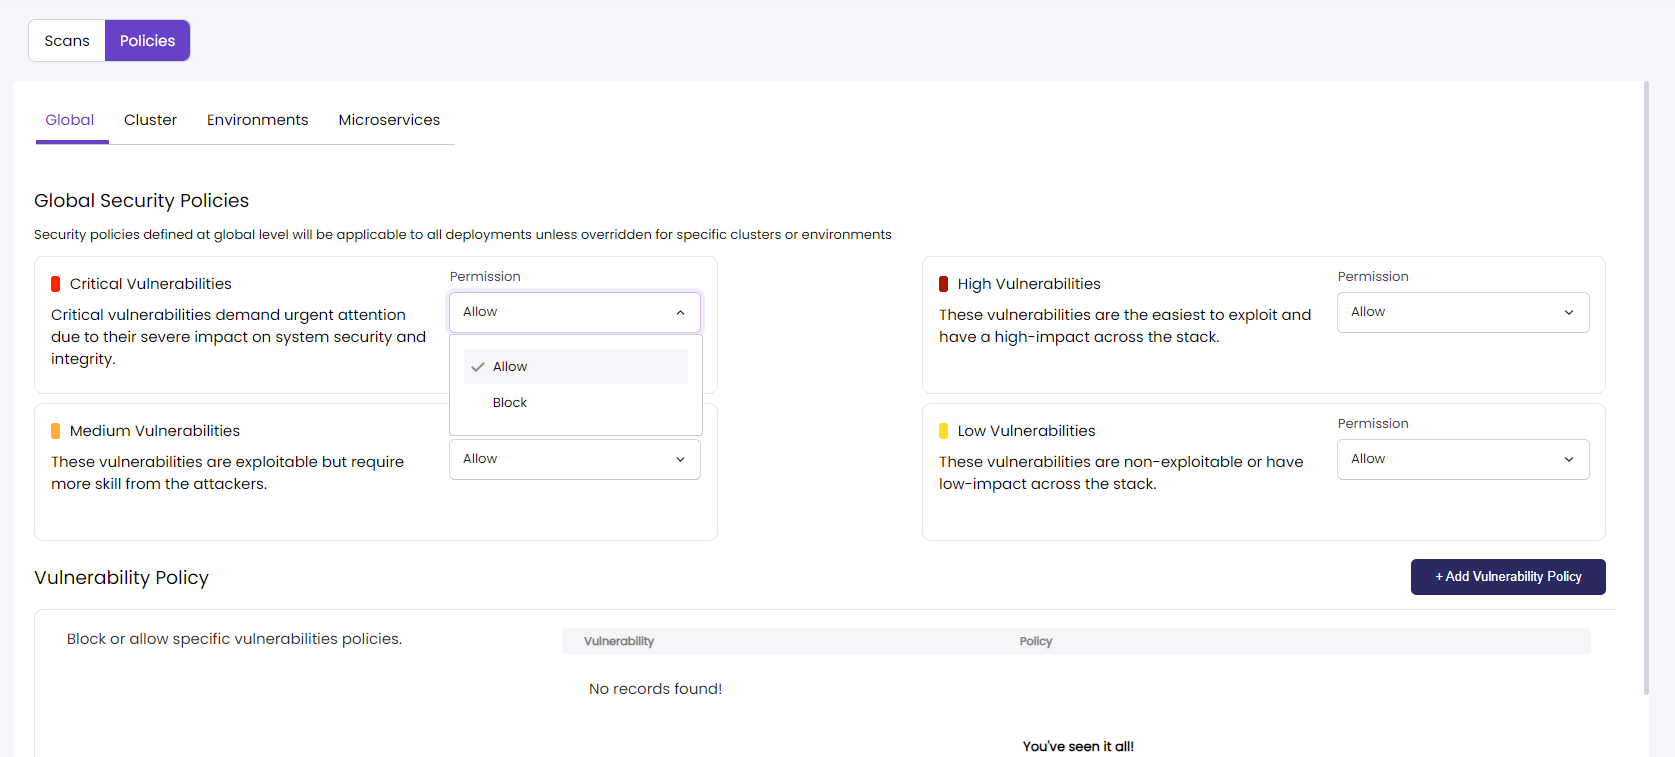Open the High Vulnerabilities permission dropdown
The width and height of the screenshot is (1675, 757).
pyautogui.click(x=1462, y=312)
